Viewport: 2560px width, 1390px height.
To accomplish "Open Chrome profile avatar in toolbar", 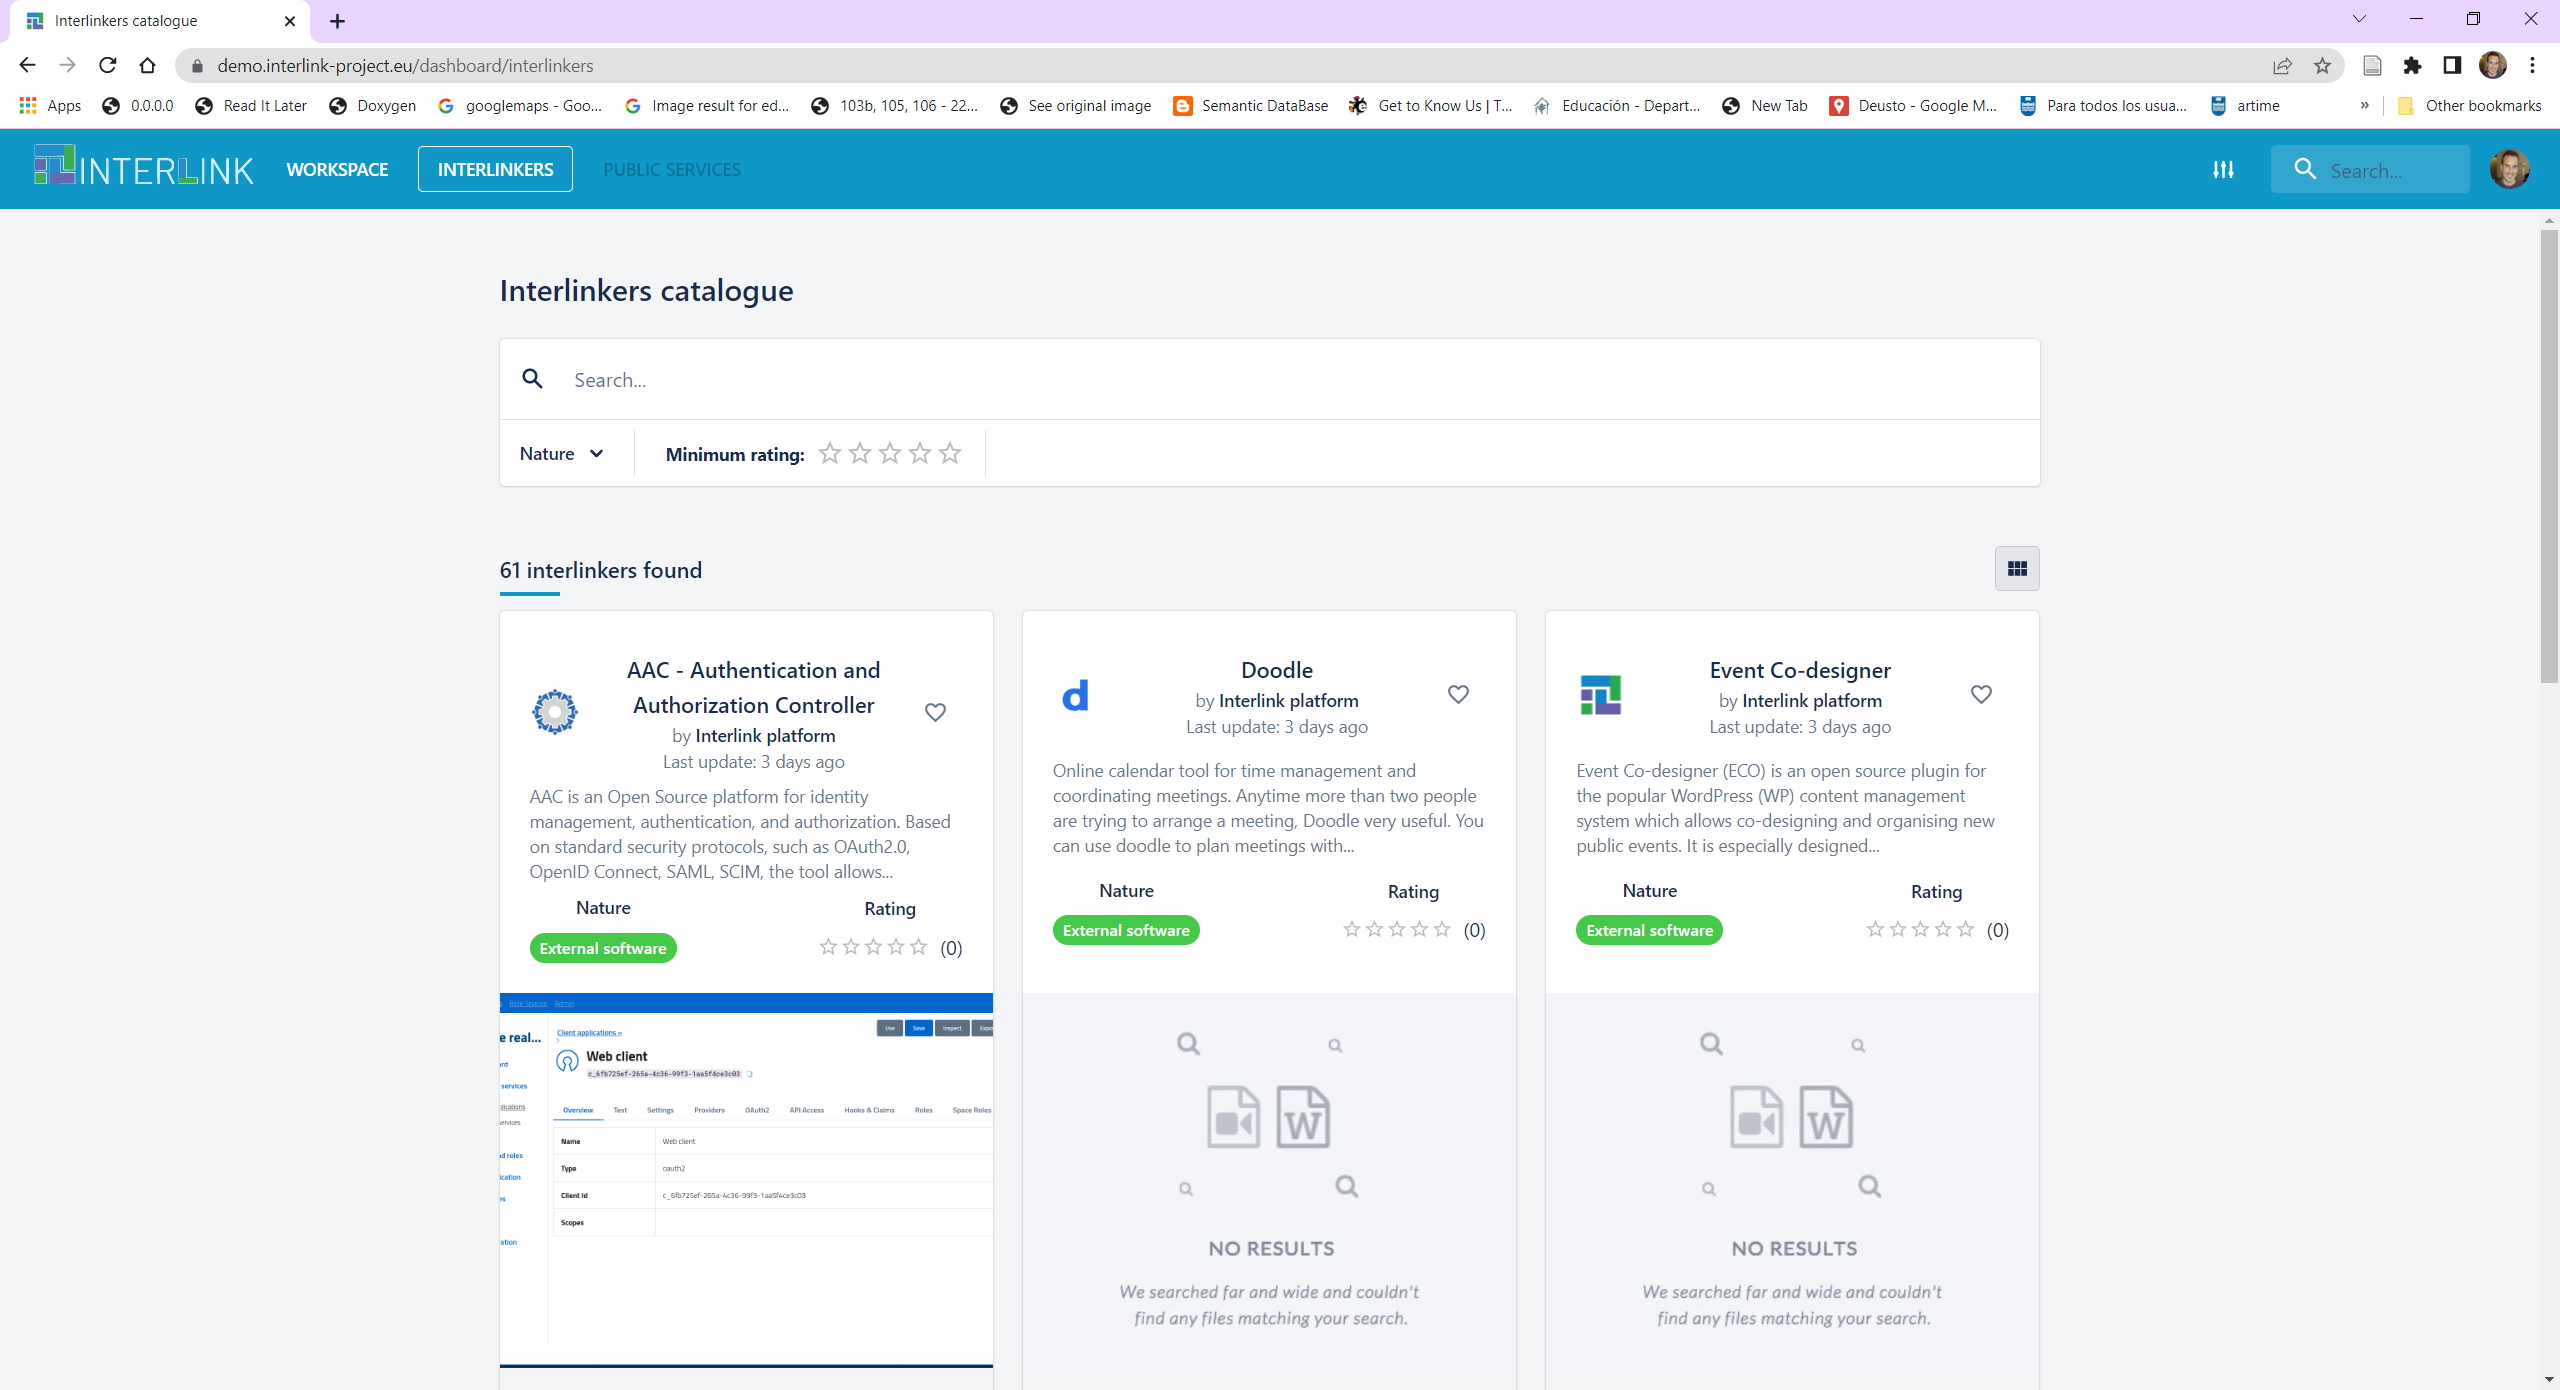I will pyautogui.click(x=2492, y=66).
